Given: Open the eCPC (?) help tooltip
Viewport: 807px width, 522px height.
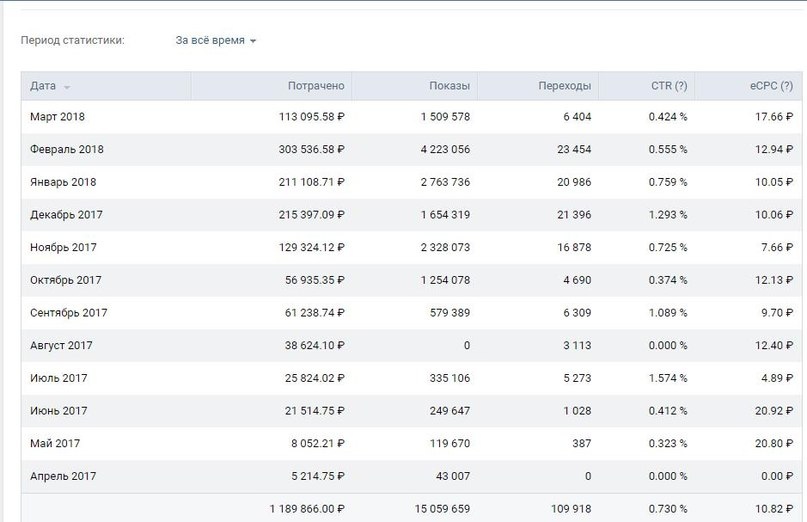Looking at the screenshot, I should click(x=786, y=86).
